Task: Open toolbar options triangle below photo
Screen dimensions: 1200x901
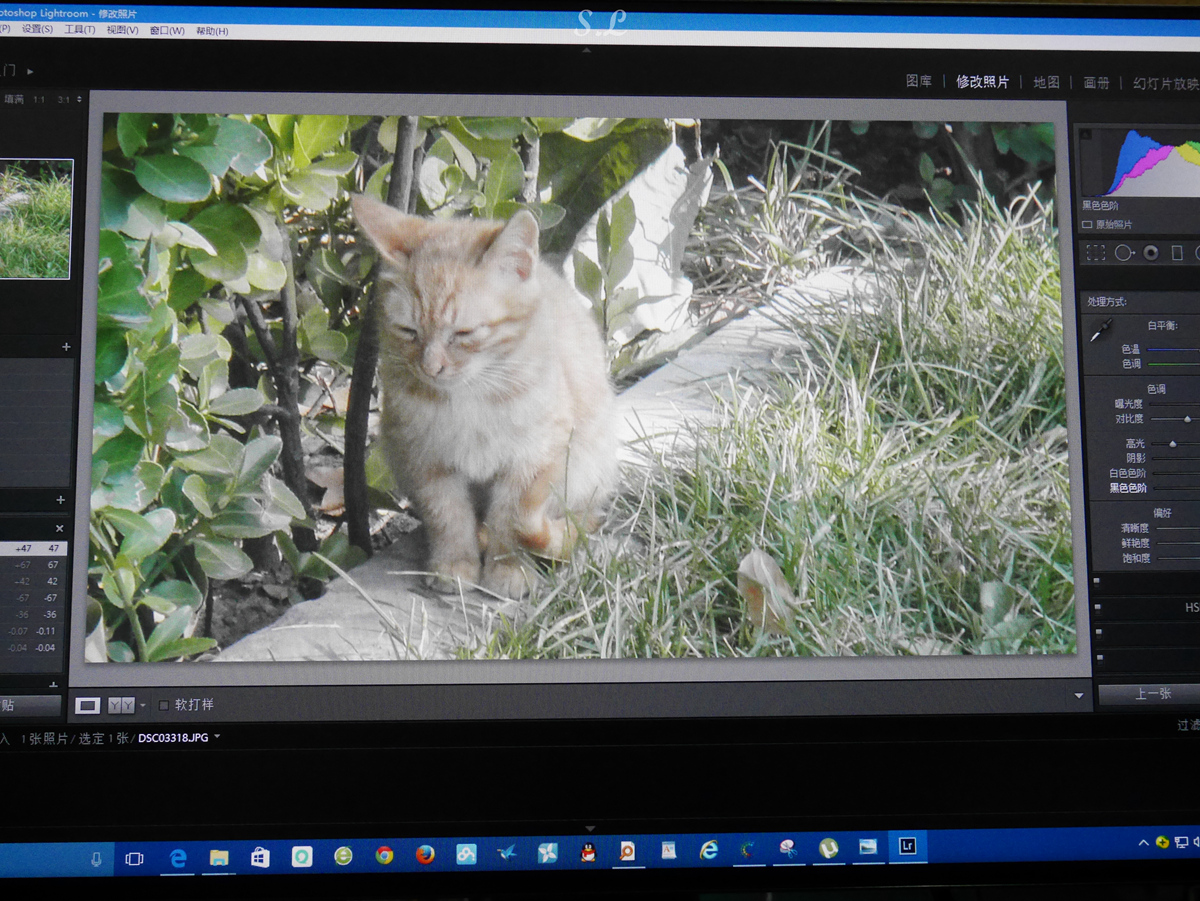Action: [1079, 695]
